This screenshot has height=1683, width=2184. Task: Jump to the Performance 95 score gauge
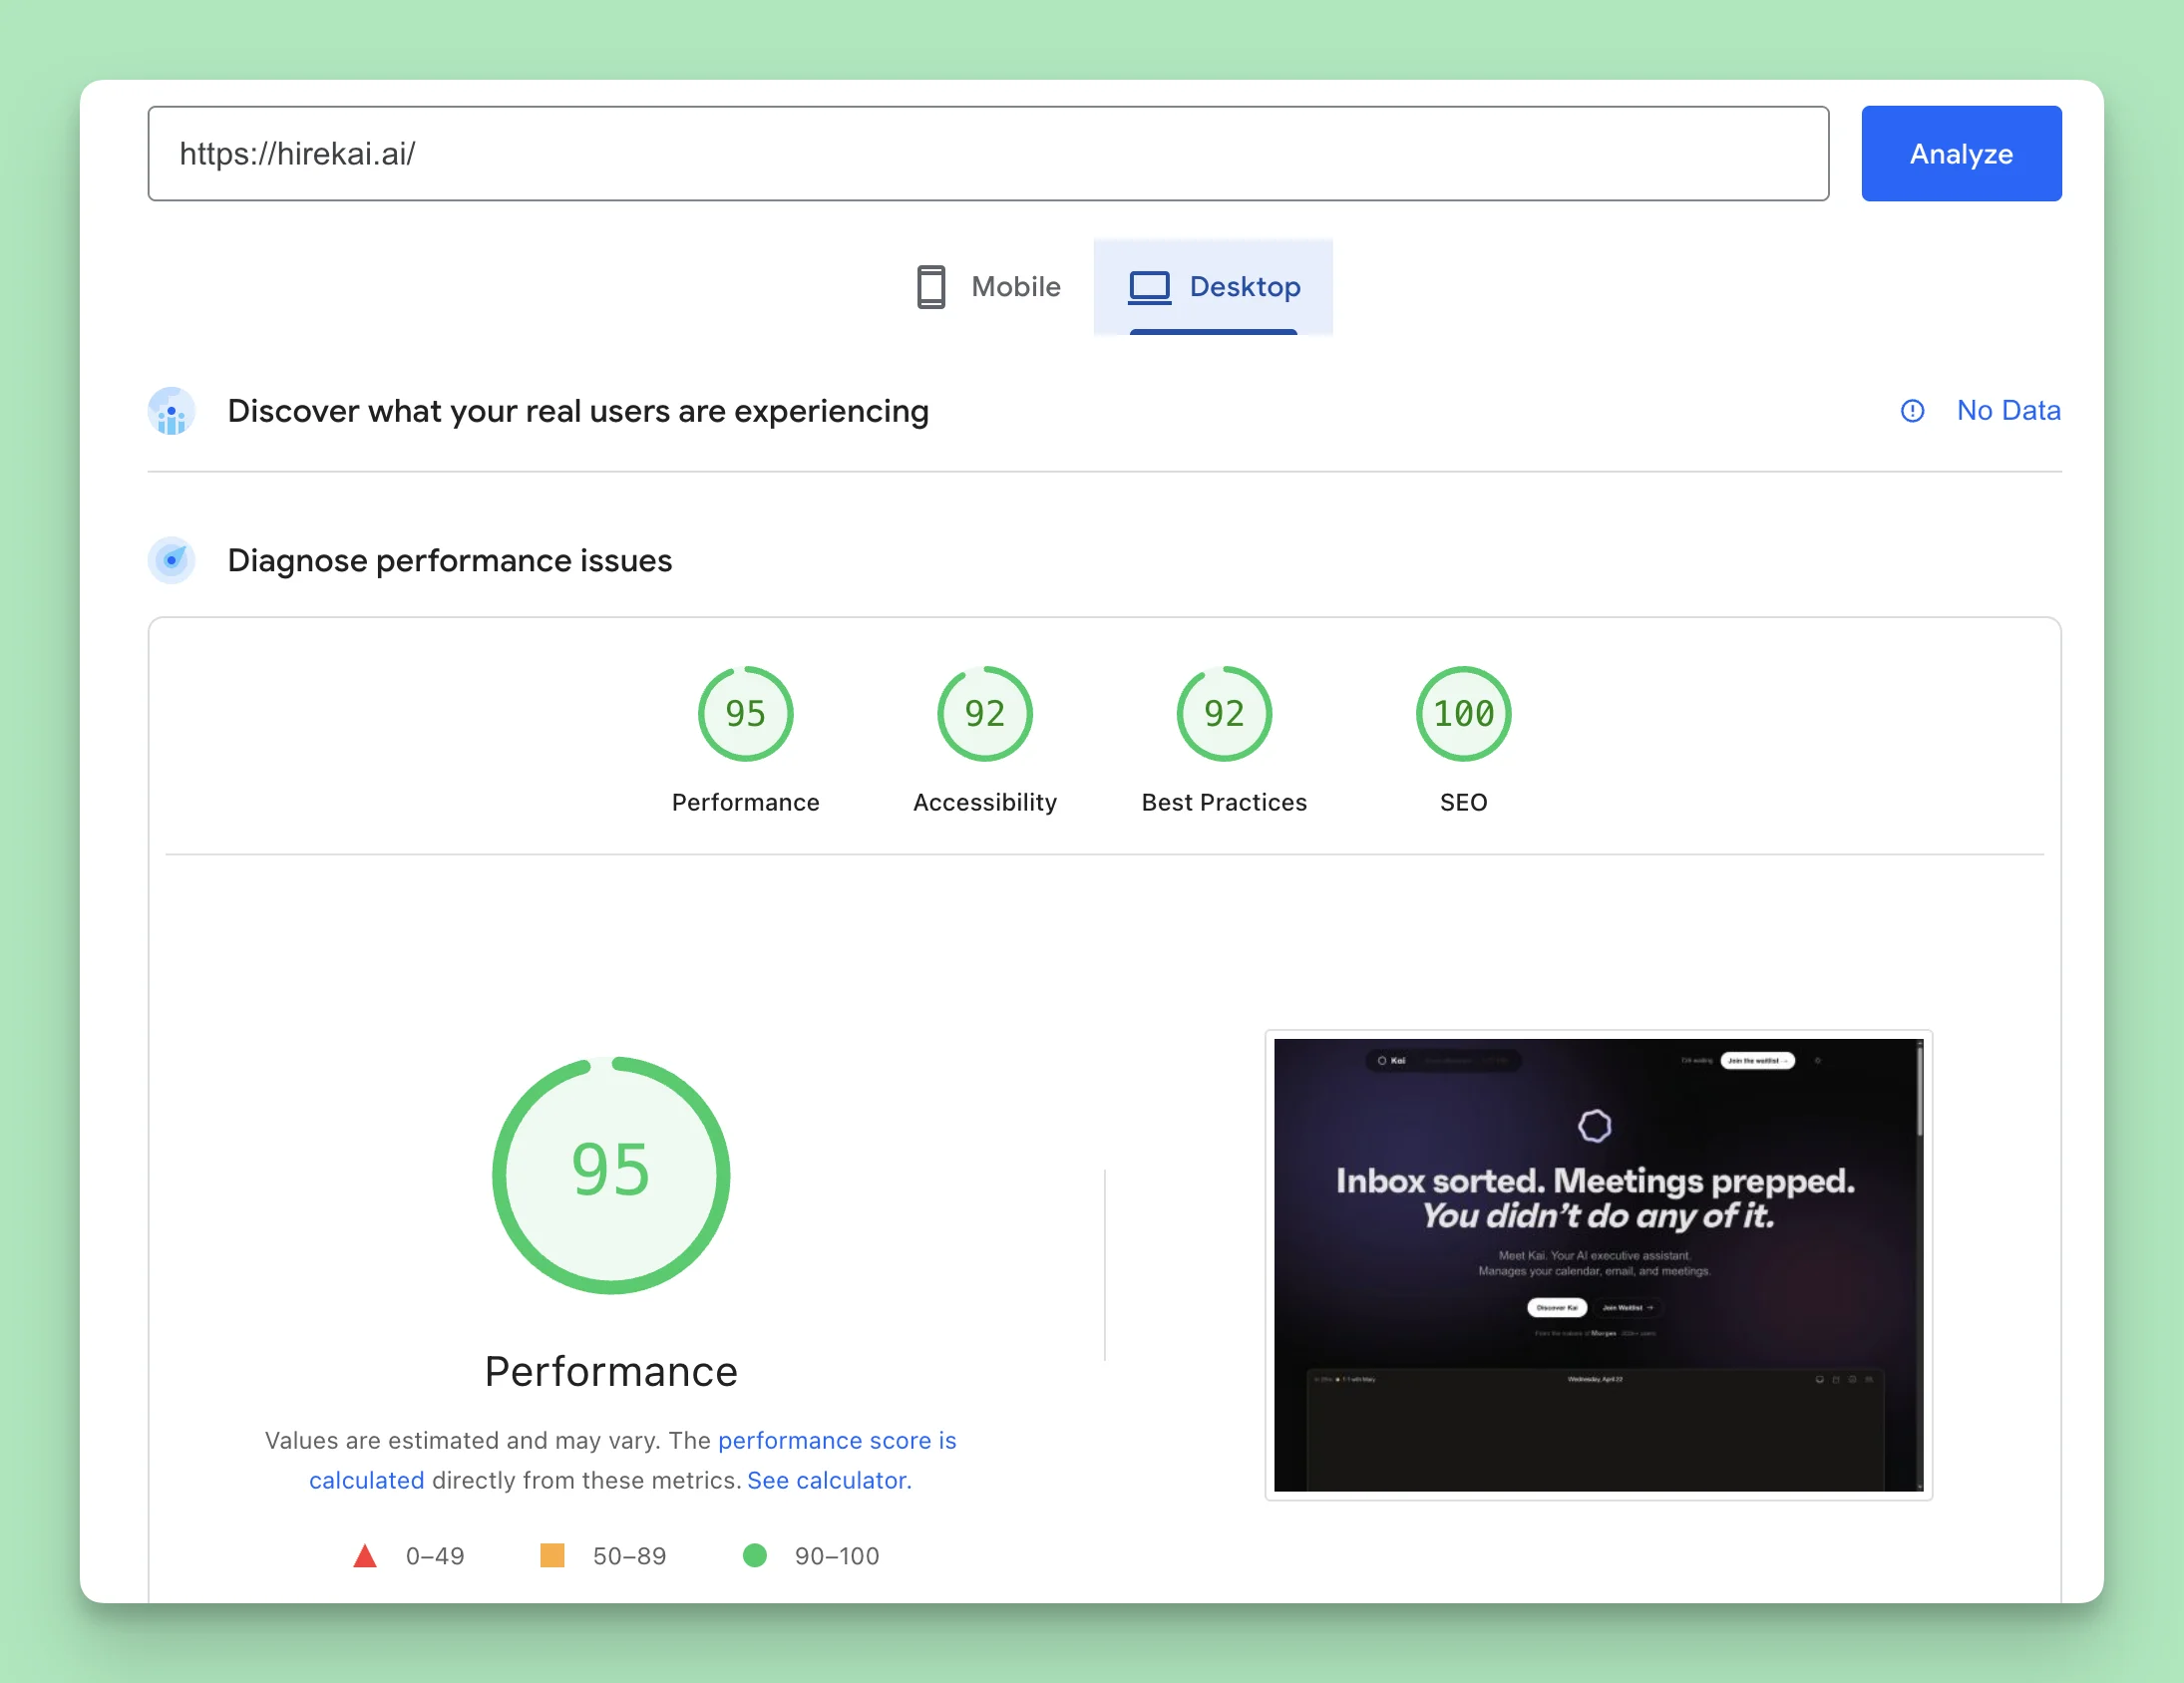coord(745,714)
